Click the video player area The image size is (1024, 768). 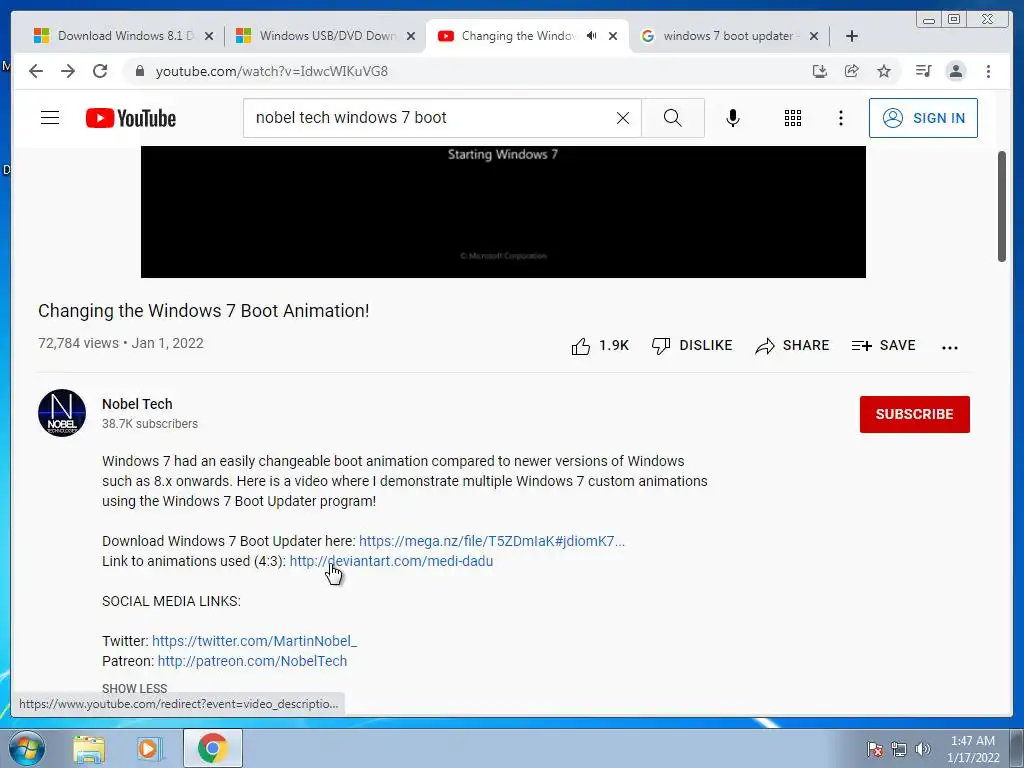[503, 212]
